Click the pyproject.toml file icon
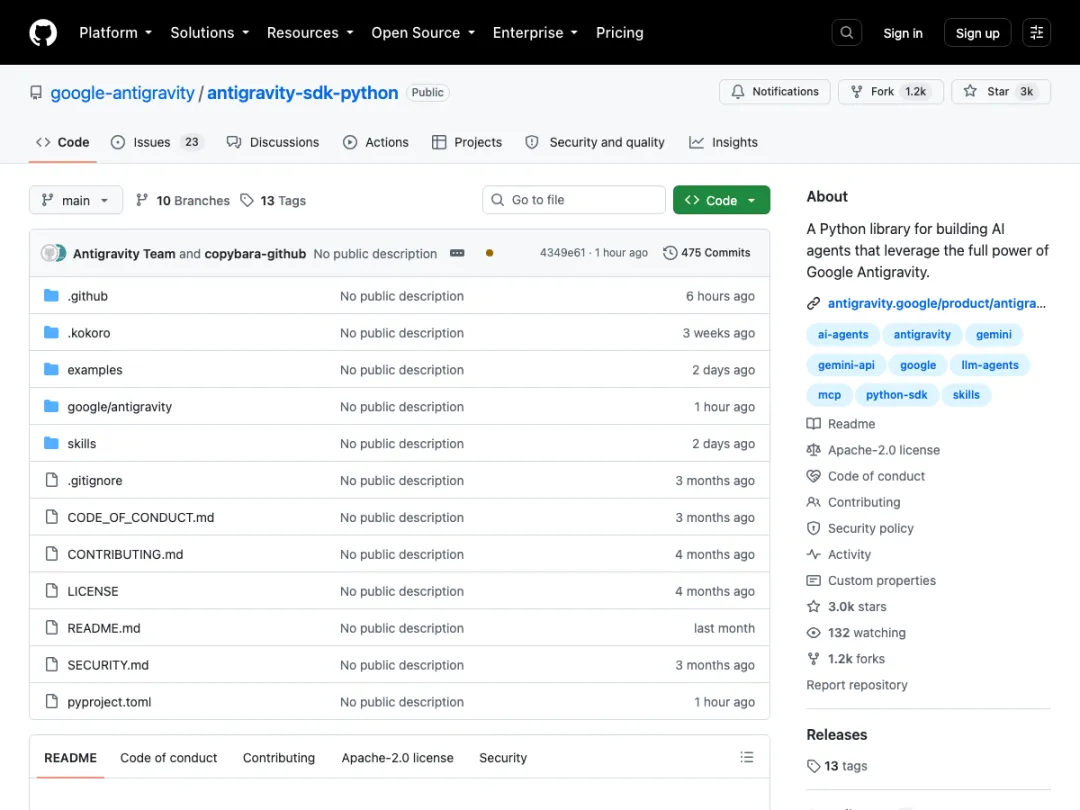Image resolution: width=1080 pixels, height=810 pixels. pos(52,702)
